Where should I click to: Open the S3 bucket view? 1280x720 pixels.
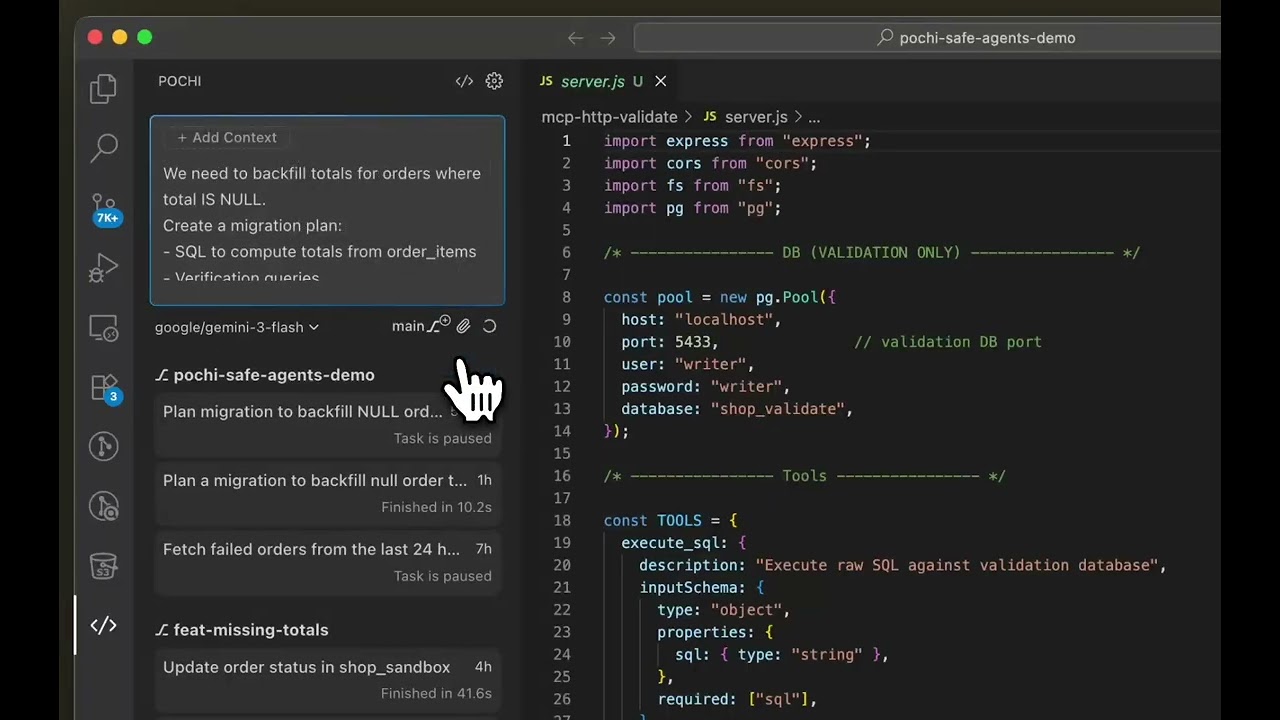tap(104, 566)
